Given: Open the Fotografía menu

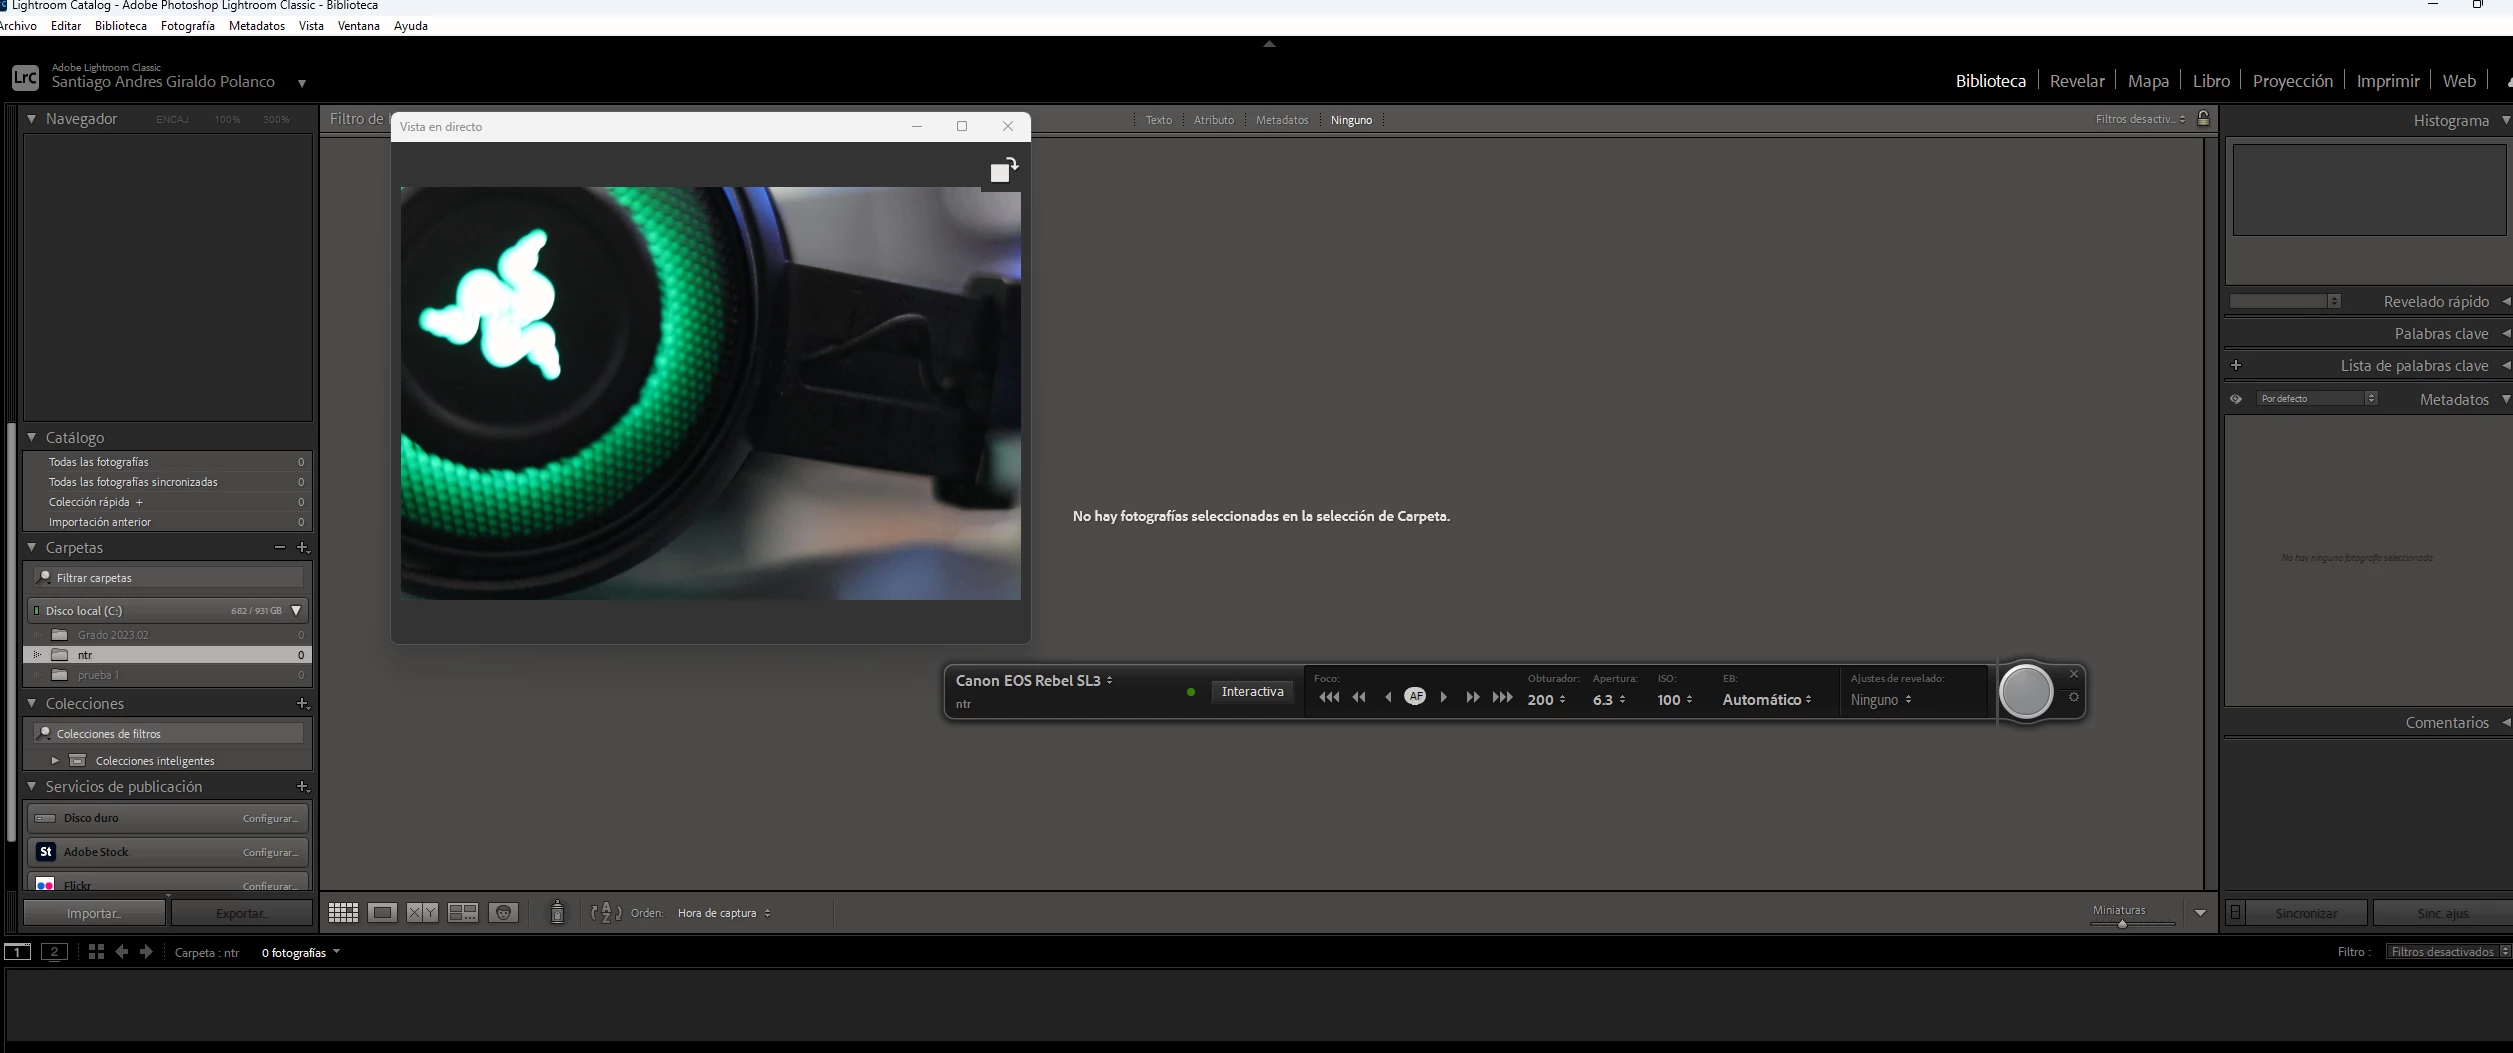Looking at the screenshot, I should click(188, 26).
